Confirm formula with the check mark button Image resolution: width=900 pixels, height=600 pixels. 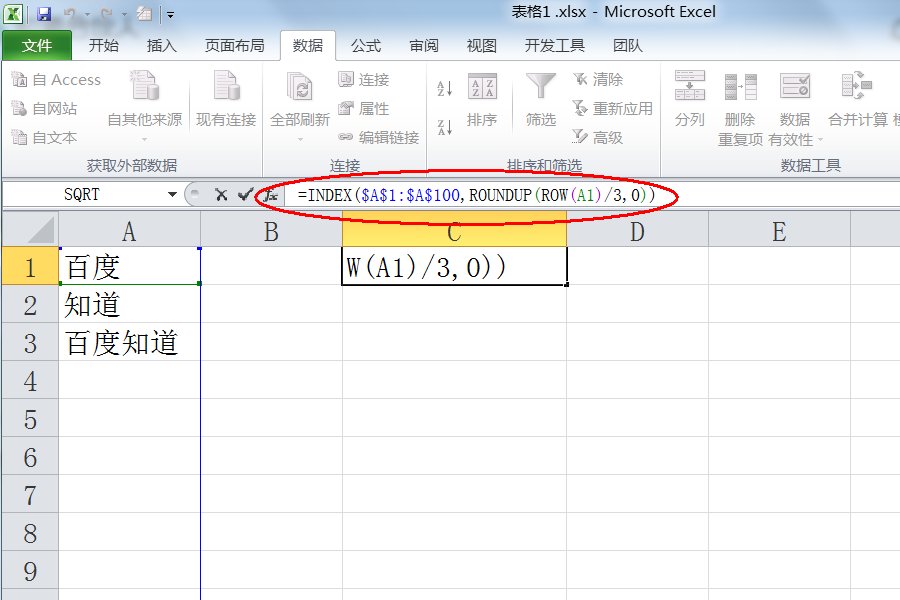click(242, 193)
